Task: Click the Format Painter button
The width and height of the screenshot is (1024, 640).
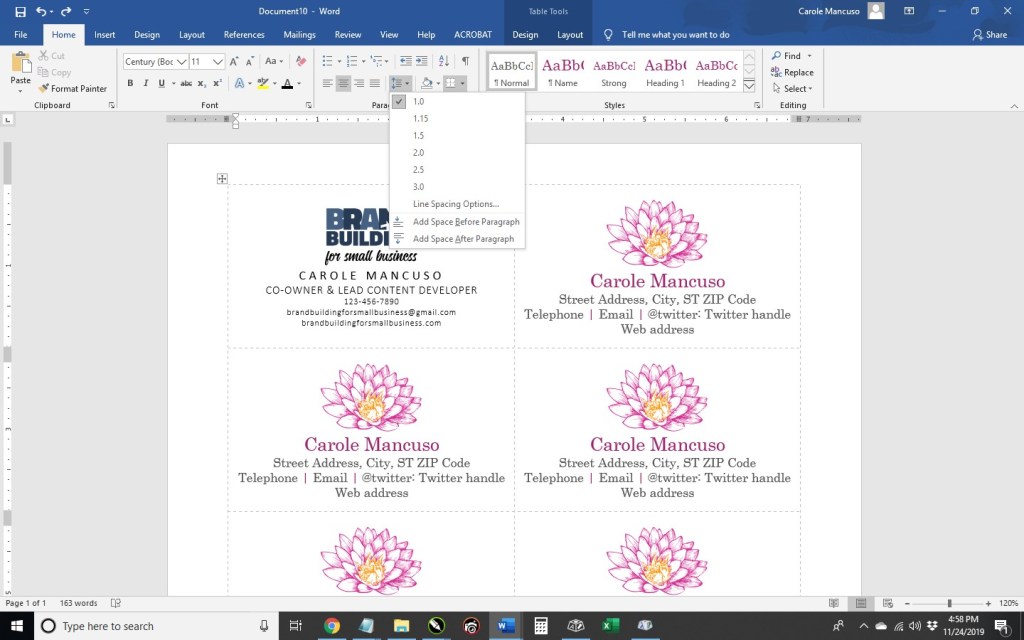Action: pos(79,88)
